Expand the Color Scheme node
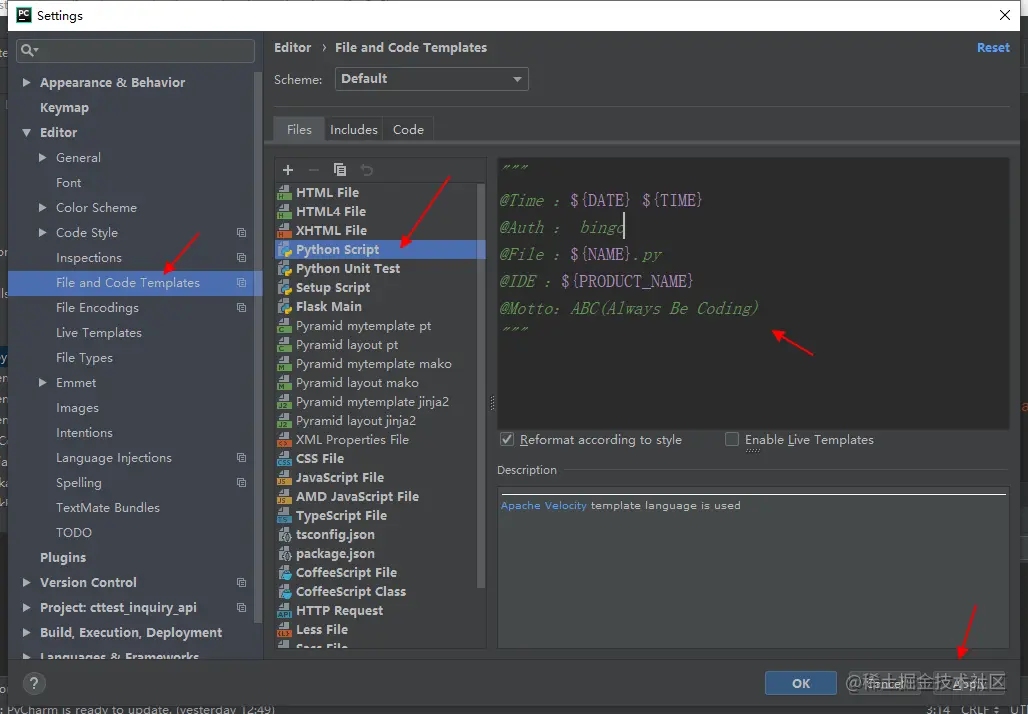1028x714 pixels. [x=43, y=208]
